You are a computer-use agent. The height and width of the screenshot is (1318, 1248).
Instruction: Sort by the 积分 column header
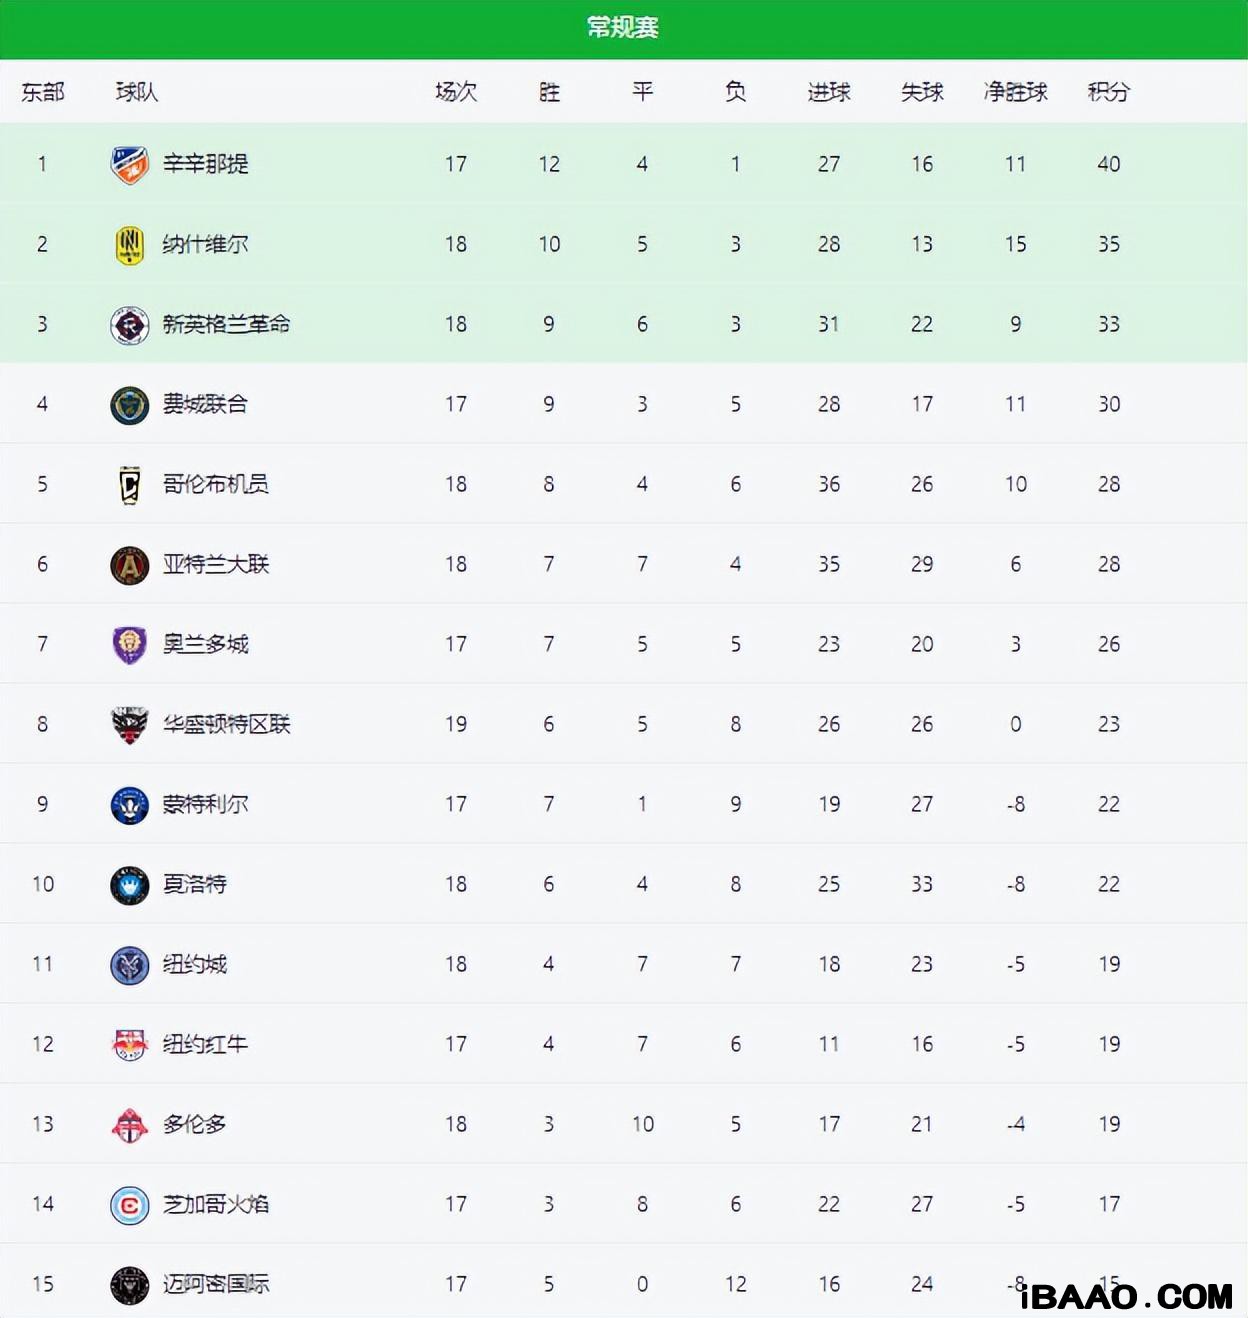(1109, 92)
